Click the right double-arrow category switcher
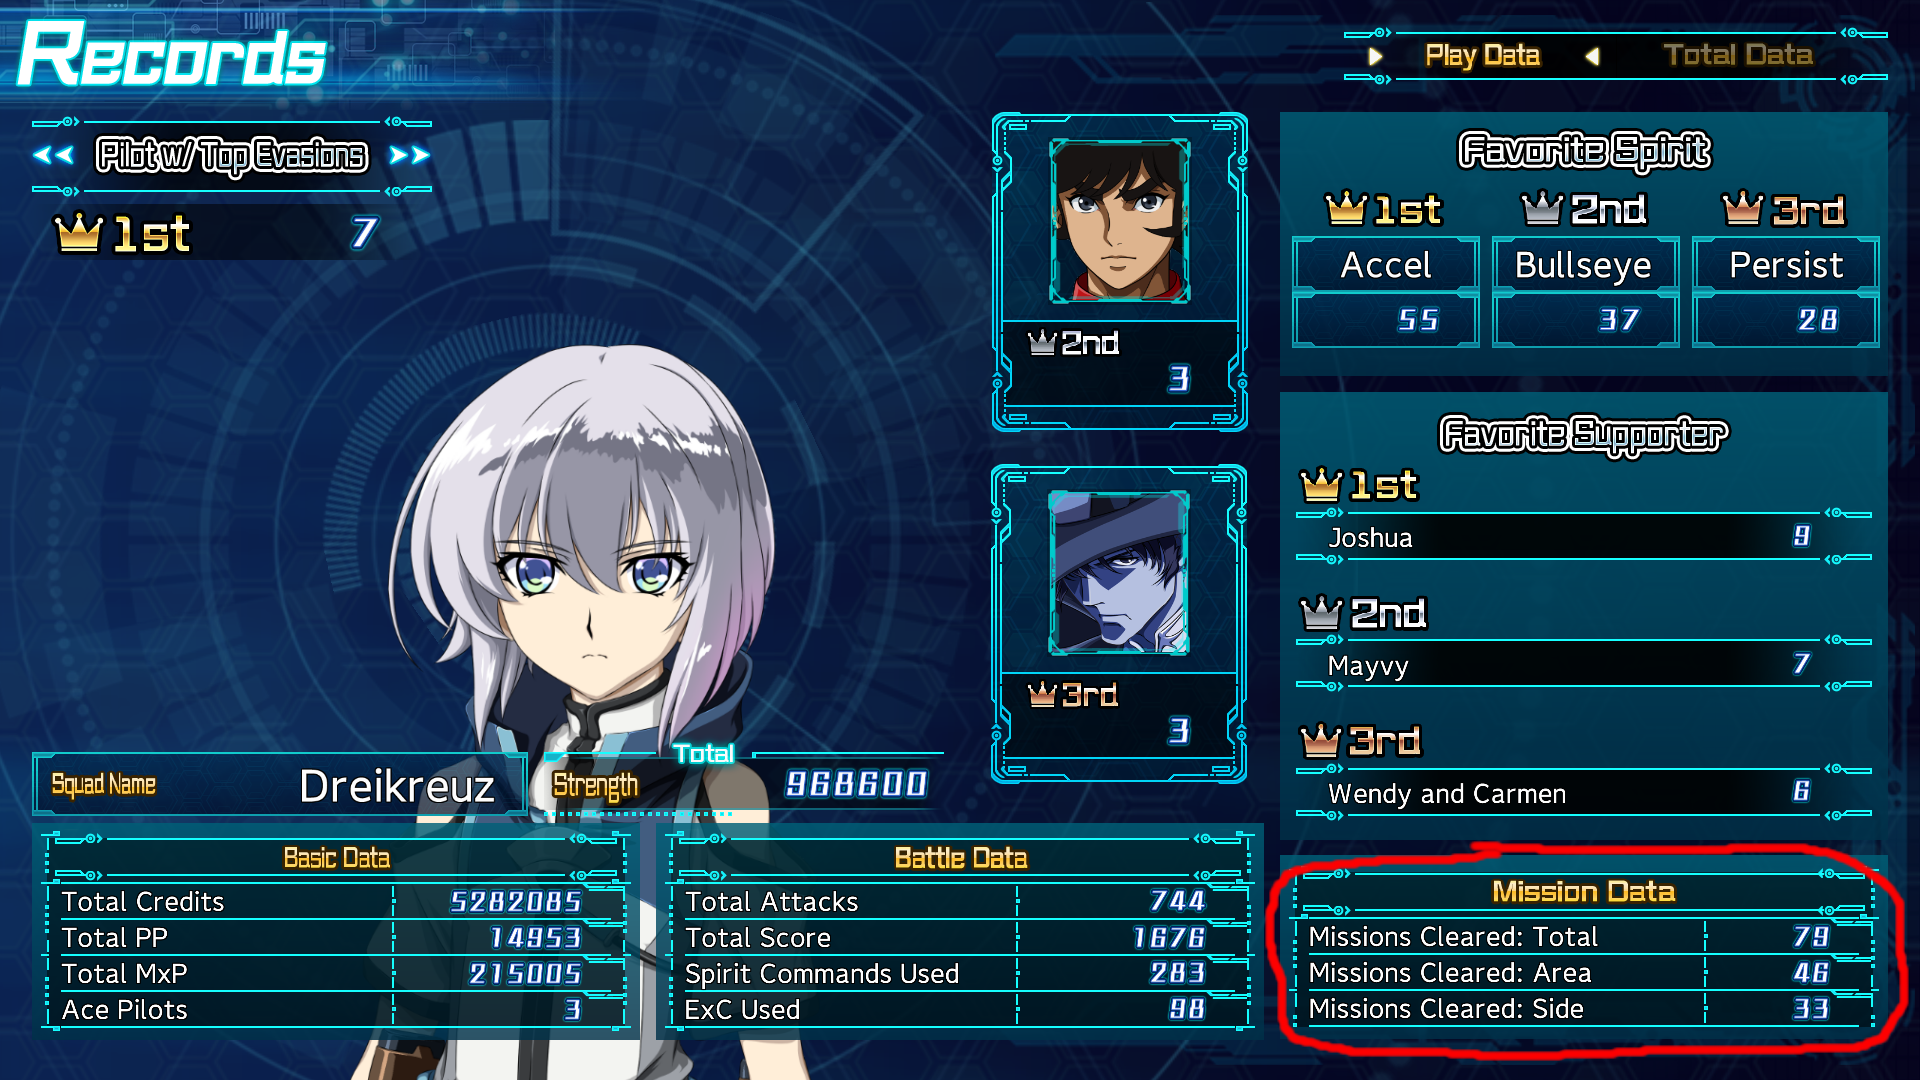 (410, 155)
